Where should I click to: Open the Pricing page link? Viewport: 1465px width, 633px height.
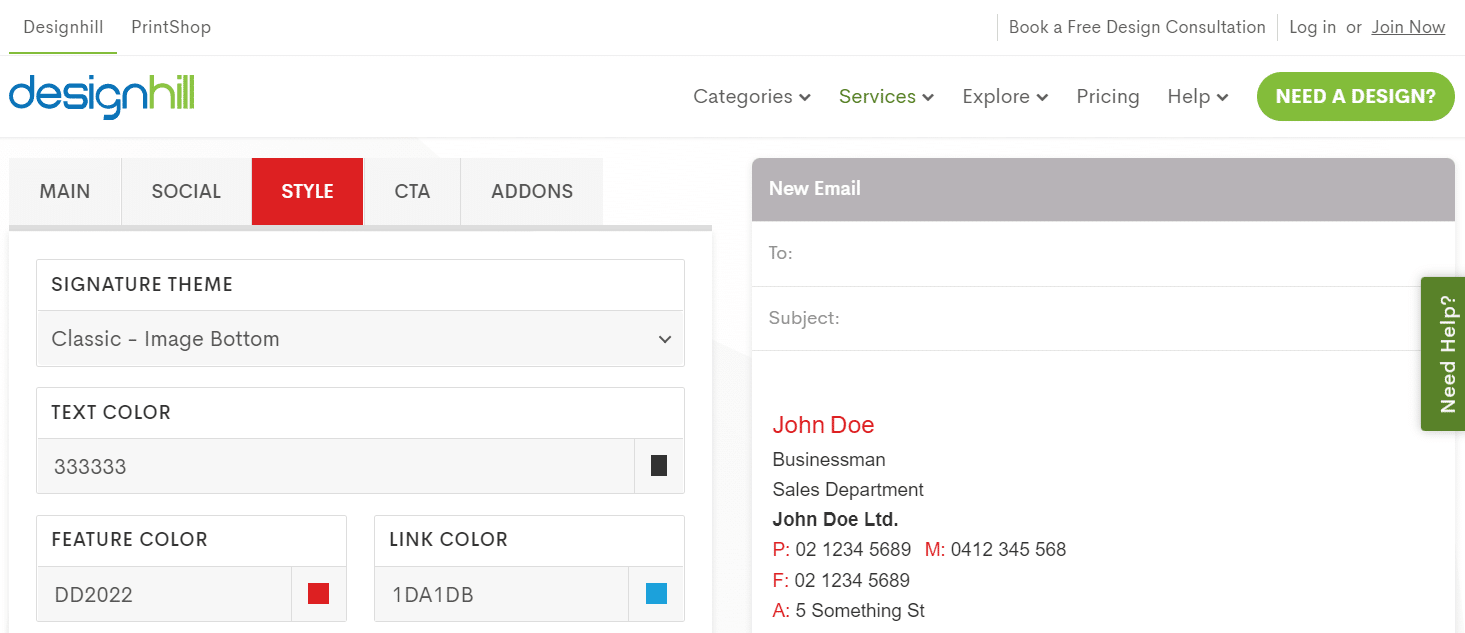pyautogui.click(x=1107, y=97)
